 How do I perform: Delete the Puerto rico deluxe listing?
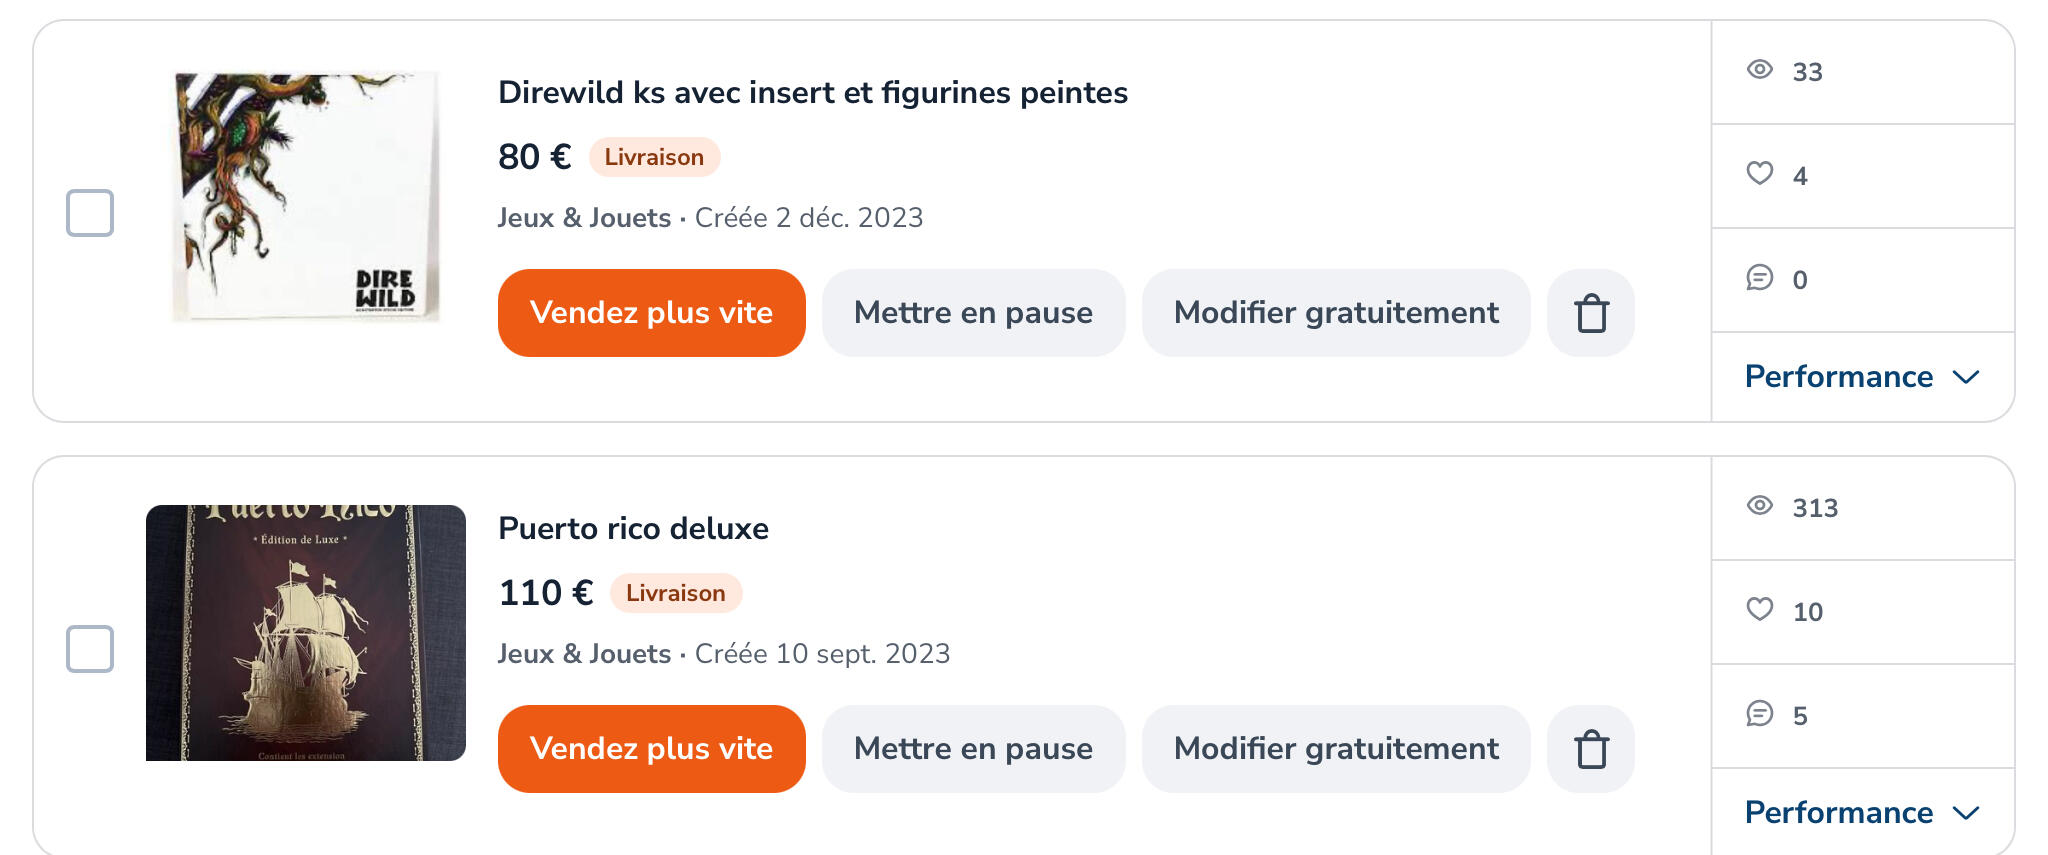coord(1591,749)
